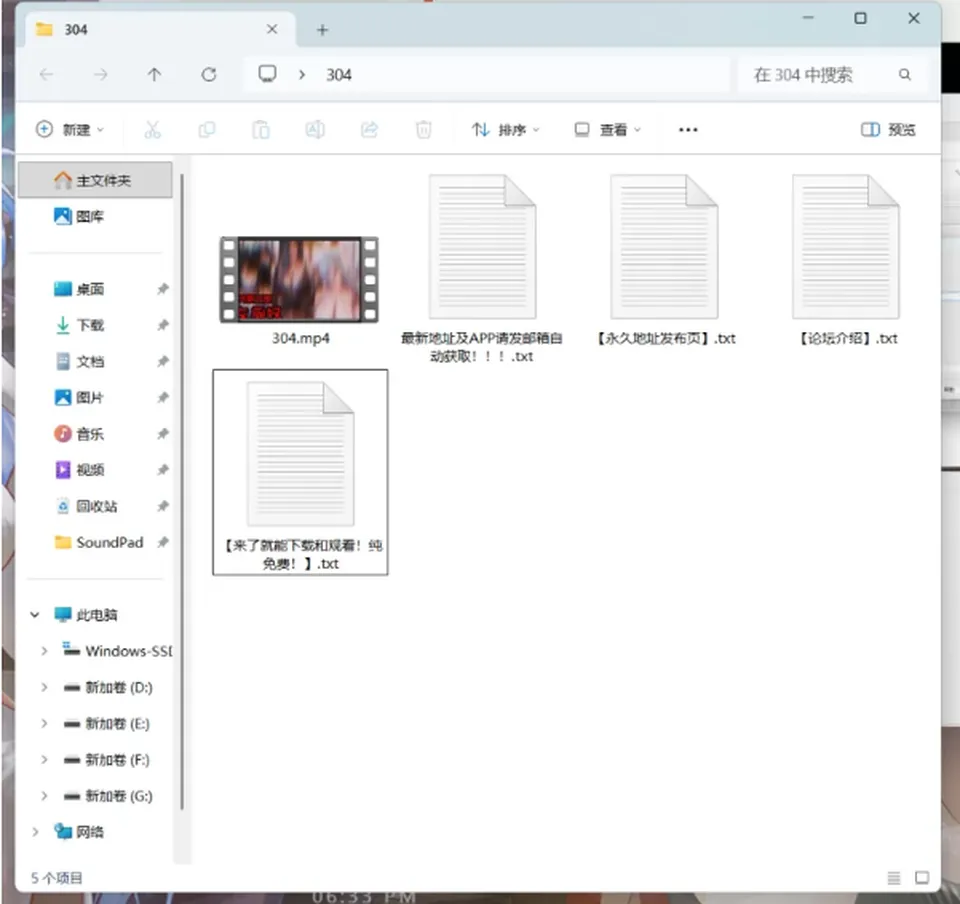The image size is (960, 904).
Task: Select the 【论坛介绍】.txt file
Action: click(x=848, y=261)
